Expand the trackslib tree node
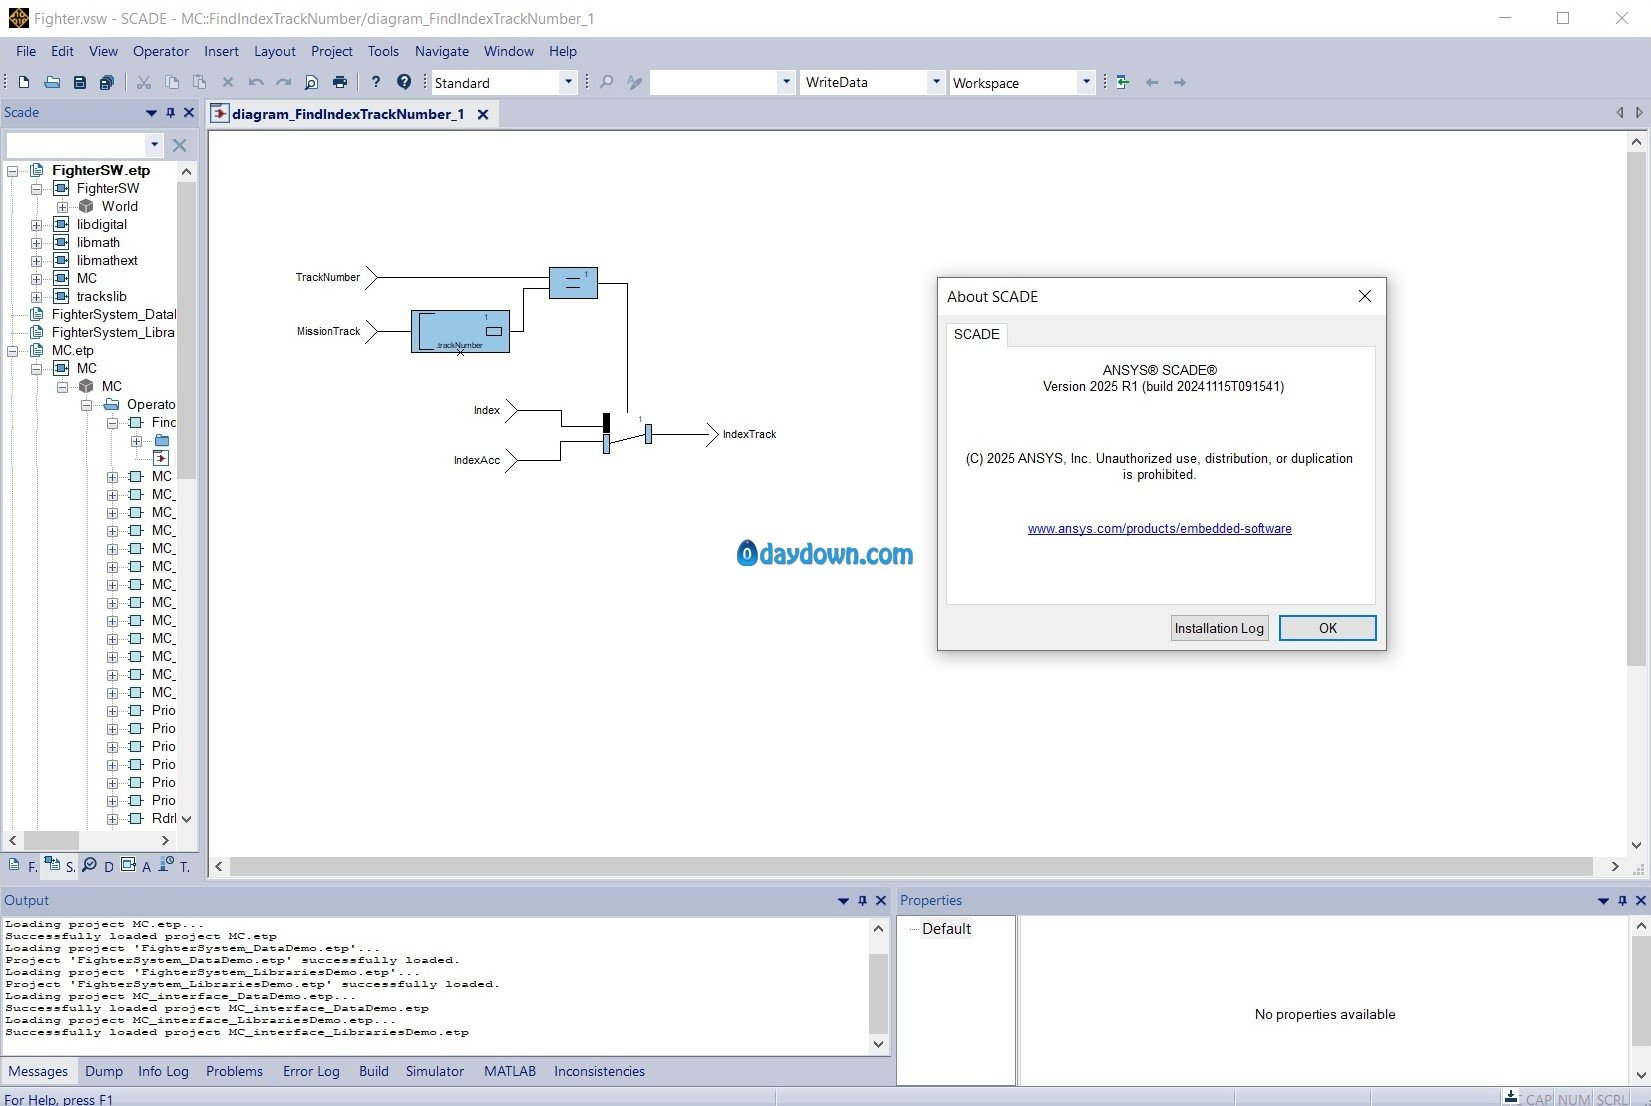This screenshot has height=1106, width=1651. pos(37,297)
